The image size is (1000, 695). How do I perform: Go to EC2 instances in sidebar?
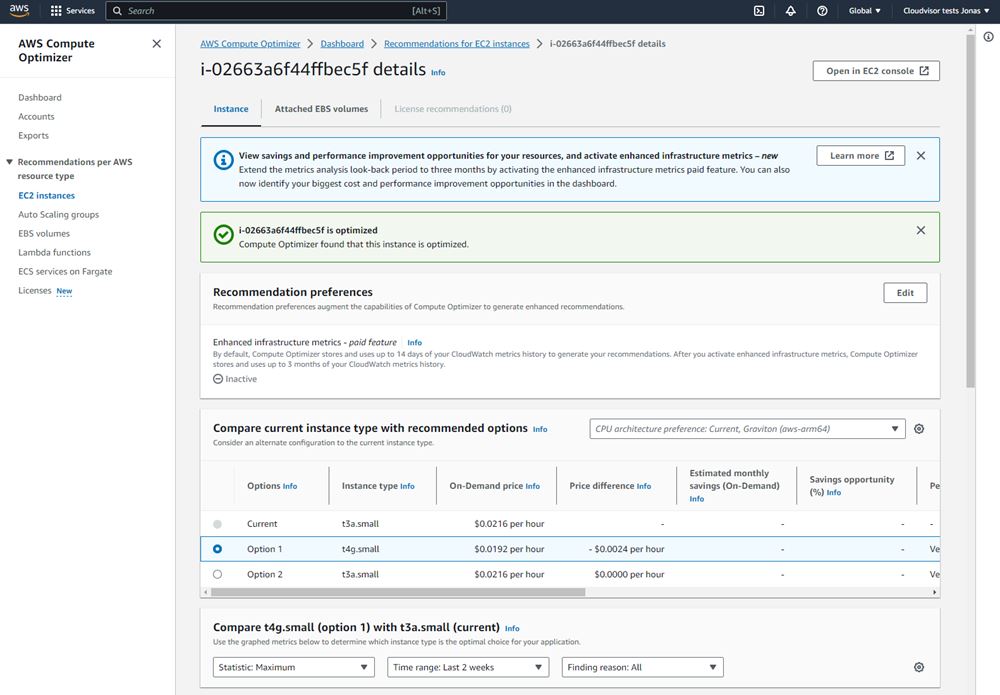coord(47,196)
